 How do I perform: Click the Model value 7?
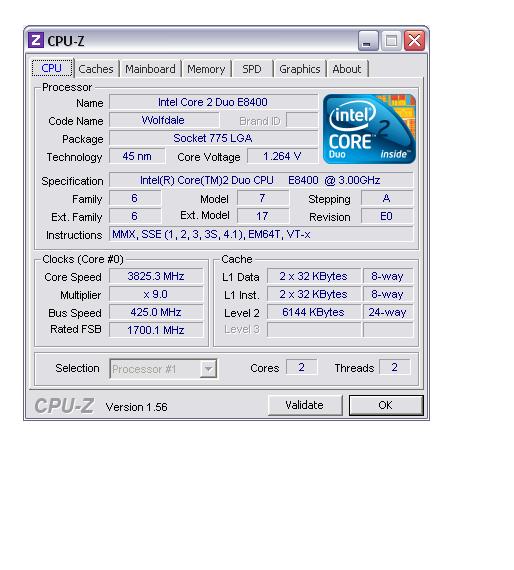263,198
